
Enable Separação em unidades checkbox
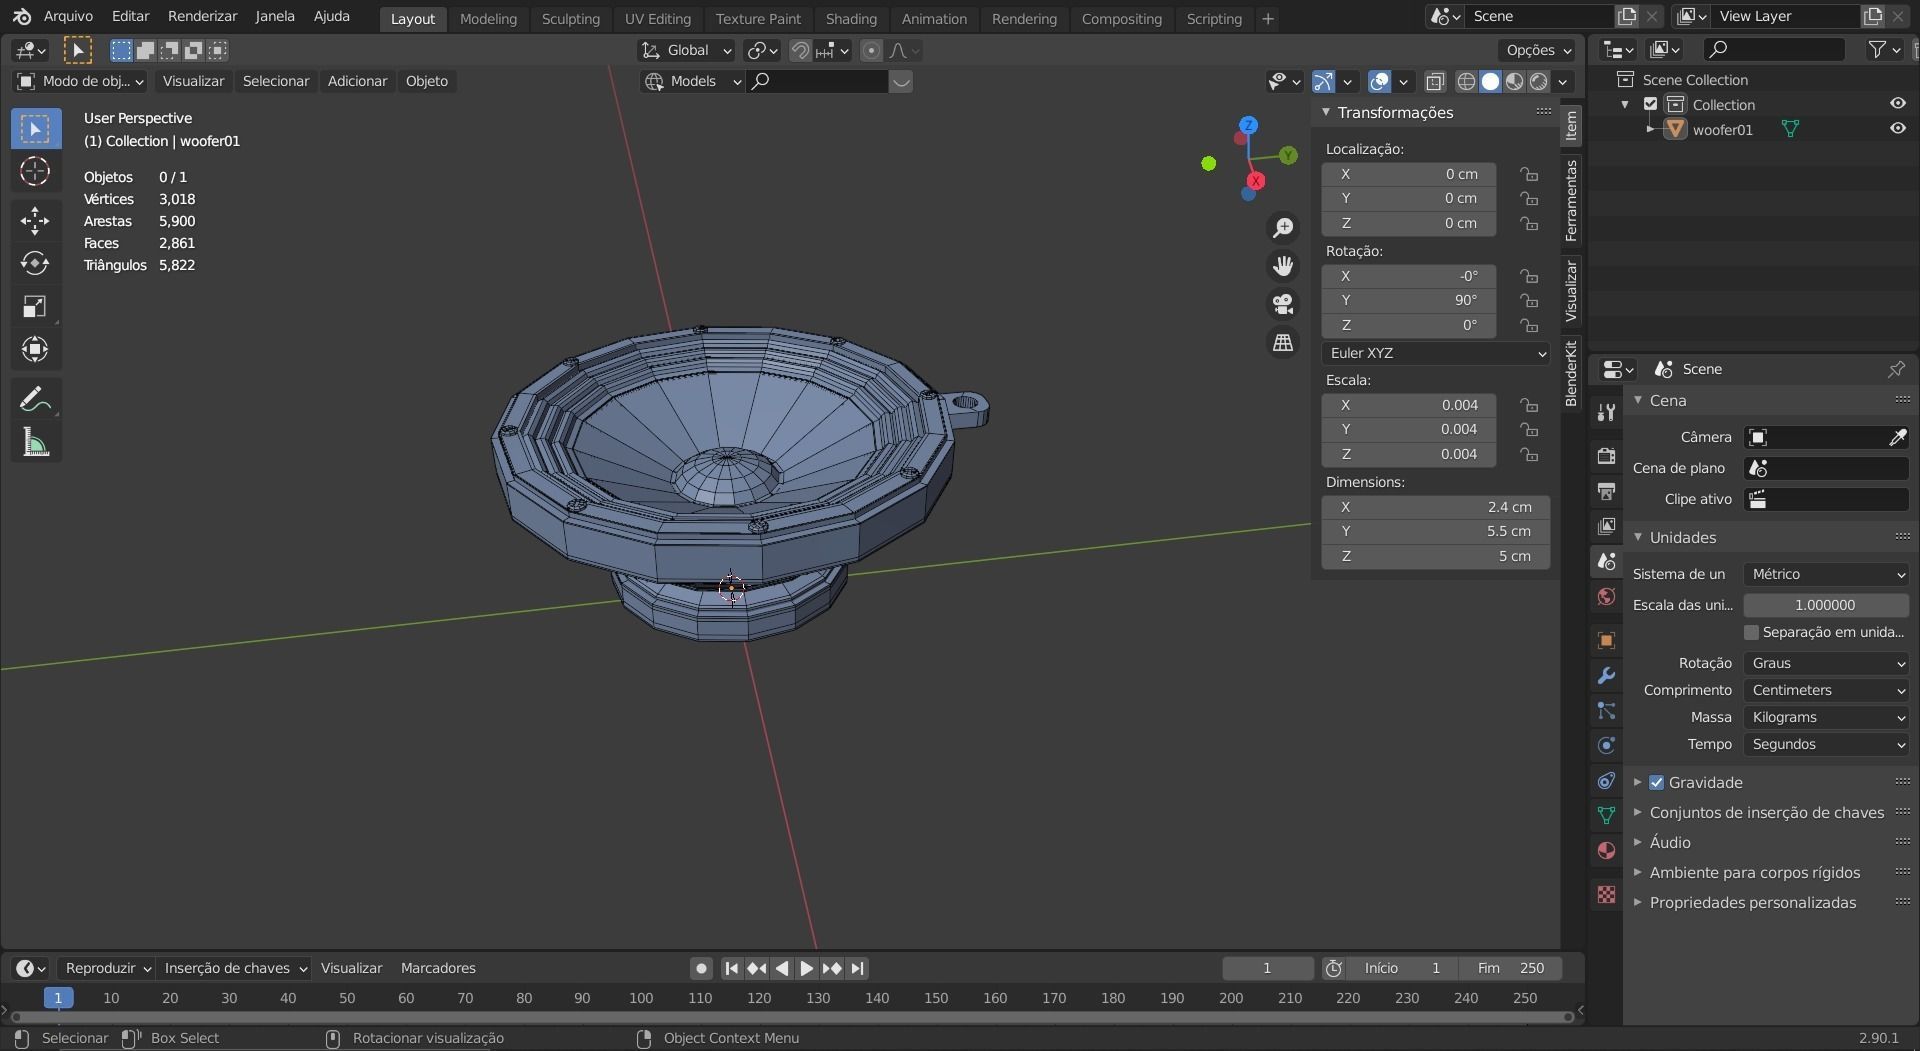(x=1751, y=632)
